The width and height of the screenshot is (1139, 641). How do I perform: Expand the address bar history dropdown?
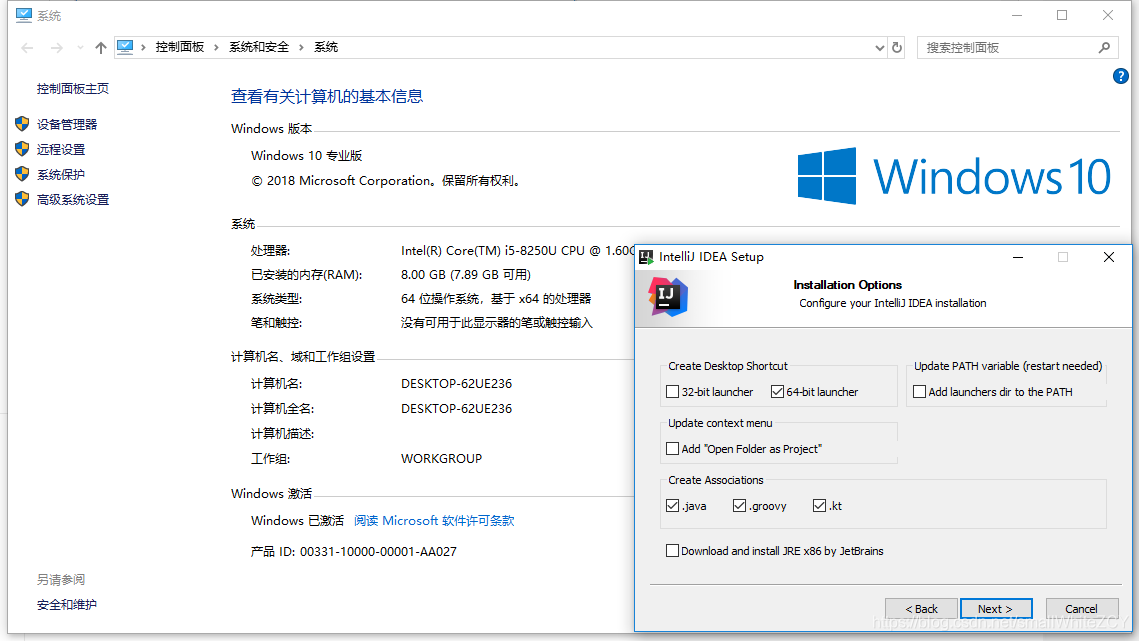click(x=880, y=48)
